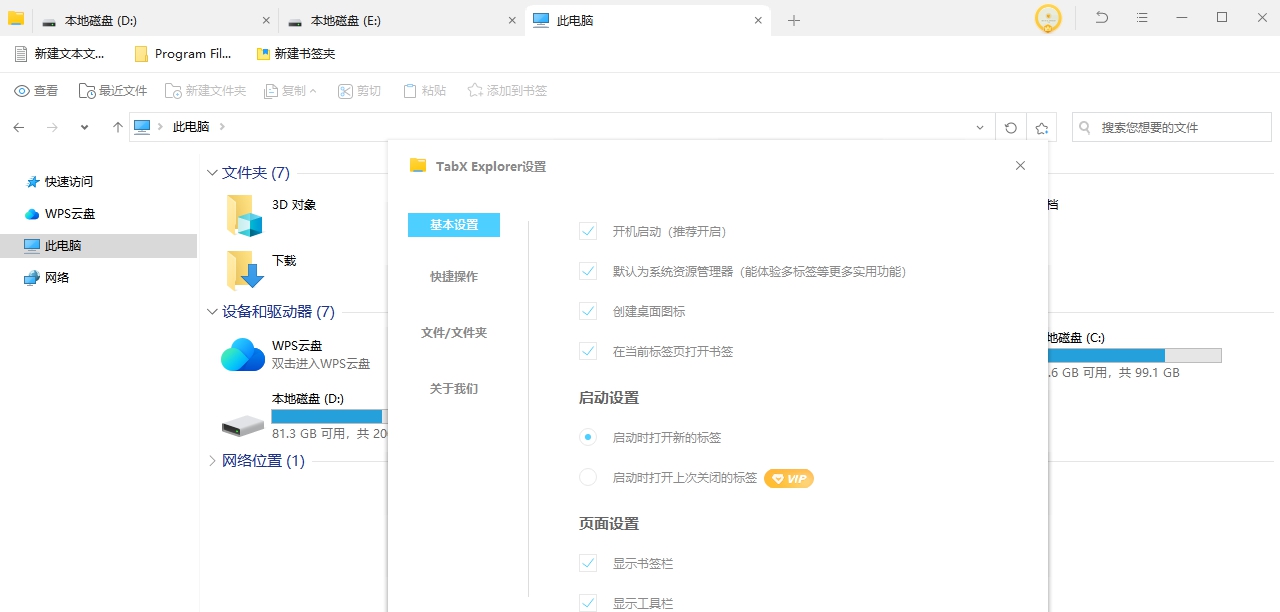Select 启动时打开上次关闭的标签 radio button

588,477
